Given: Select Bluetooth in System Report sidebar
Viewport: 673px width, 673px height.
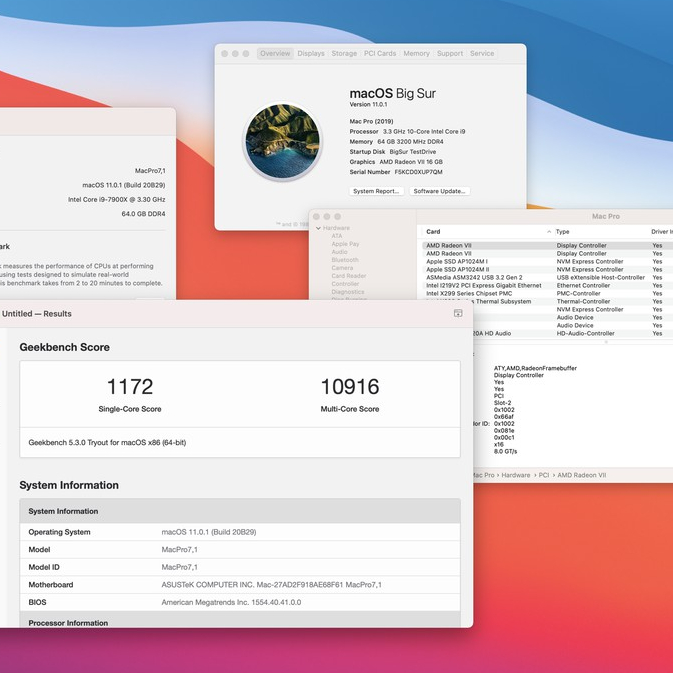Looking at the screenshot, I should click(x=345, y=260).
